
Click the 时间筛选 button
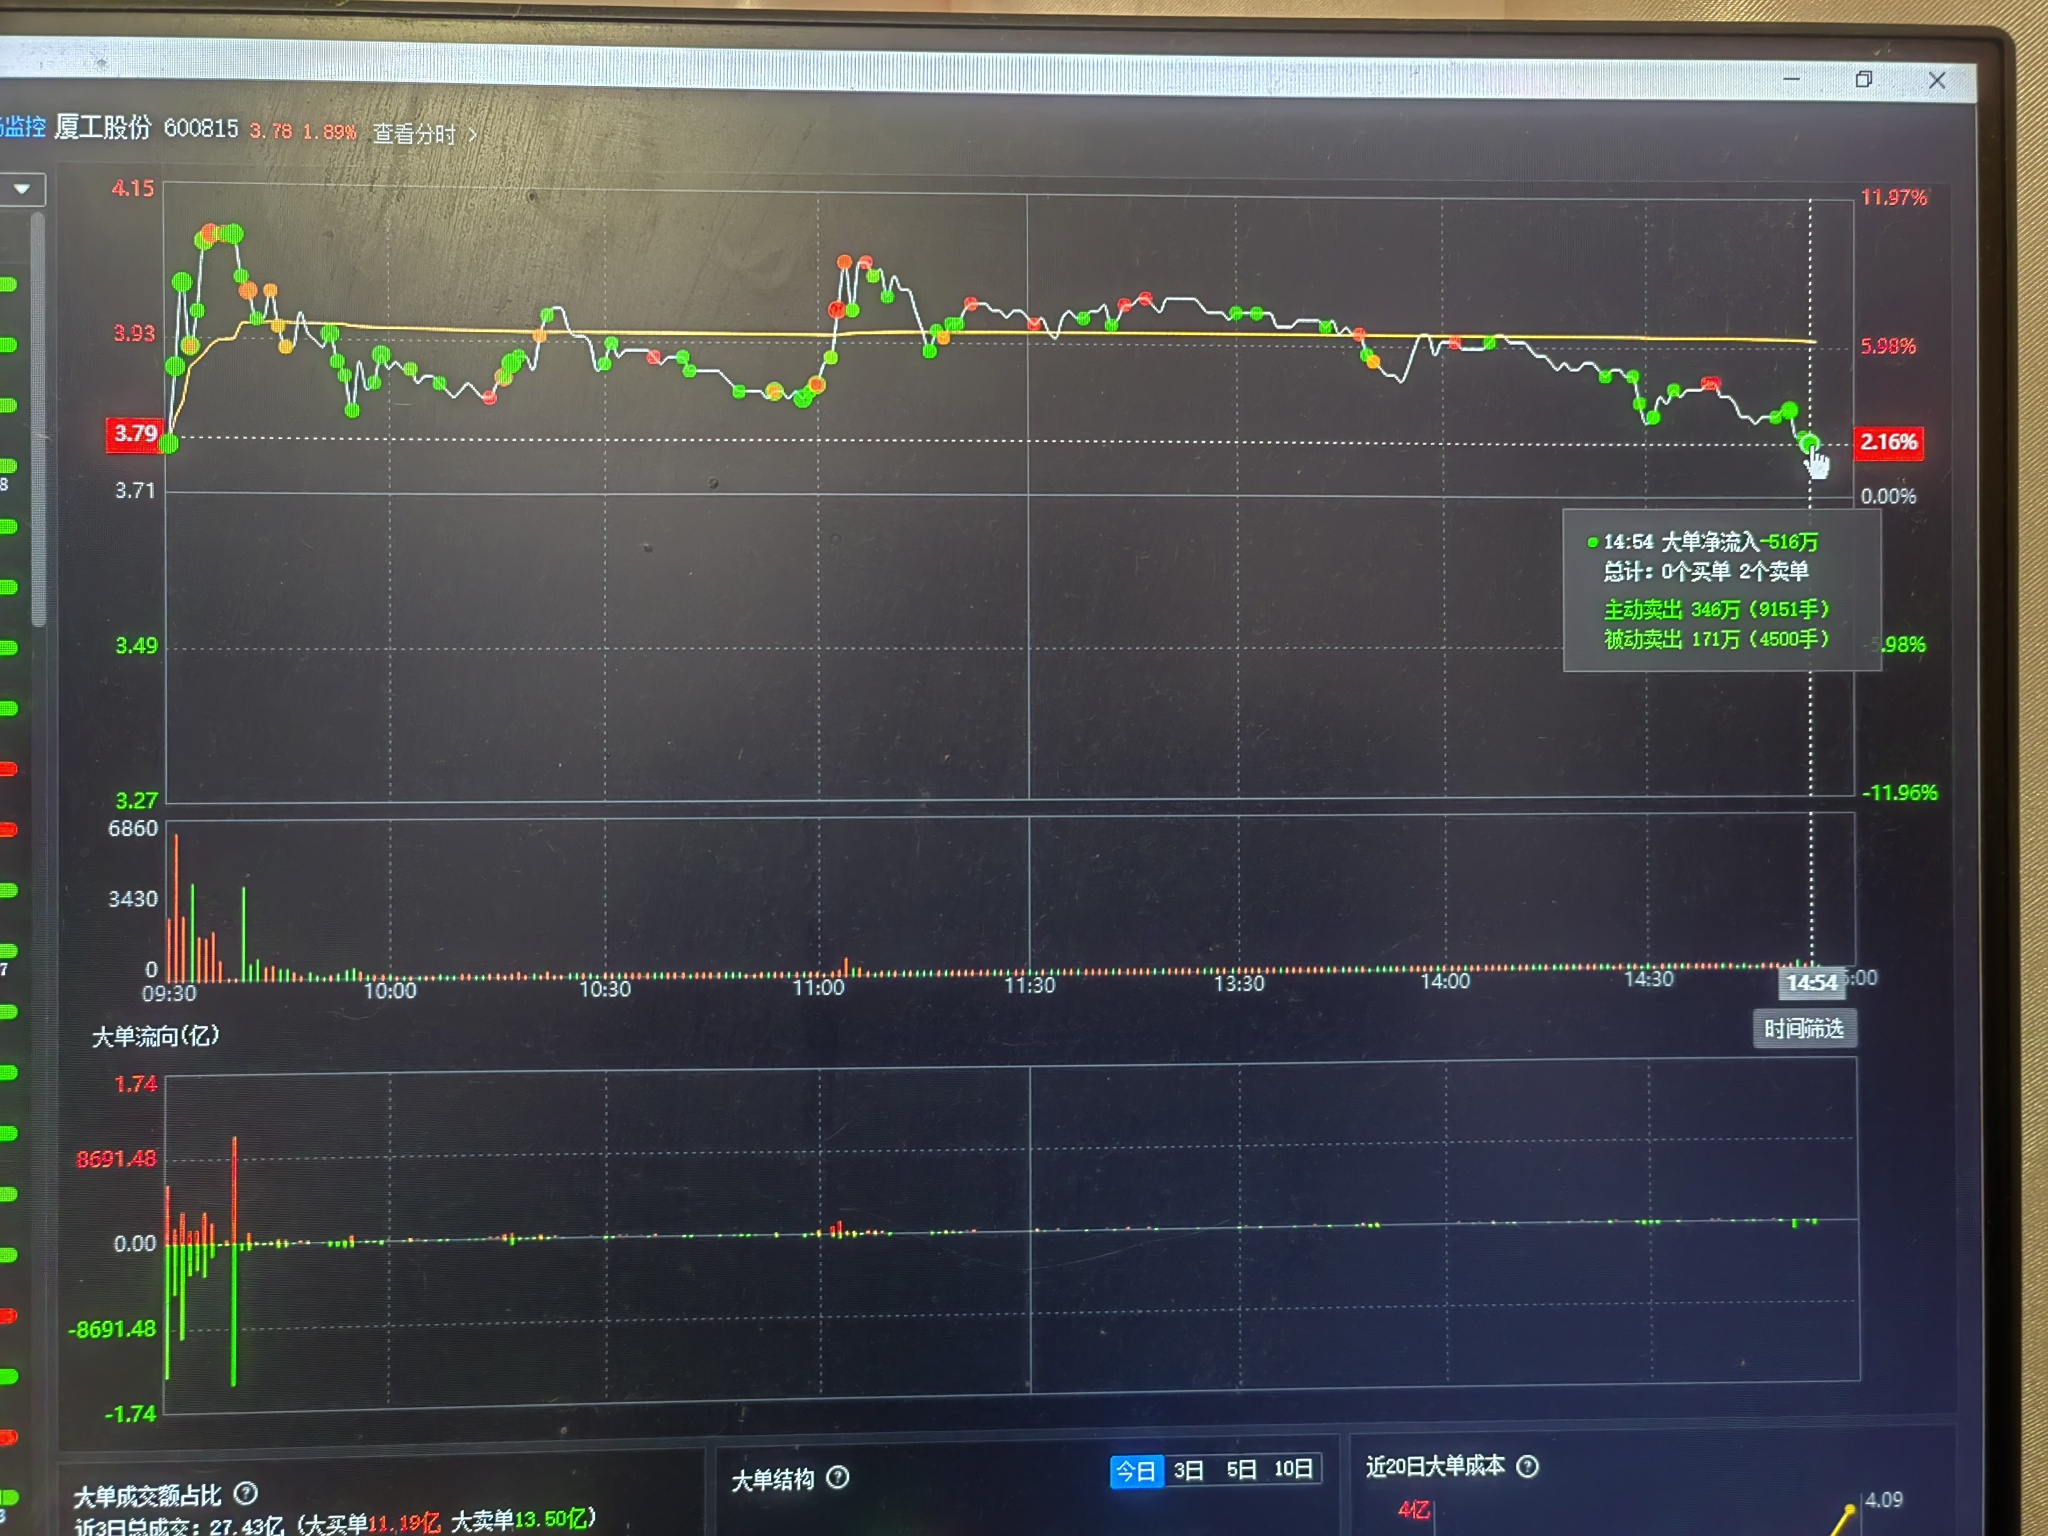point(1803,1028)
